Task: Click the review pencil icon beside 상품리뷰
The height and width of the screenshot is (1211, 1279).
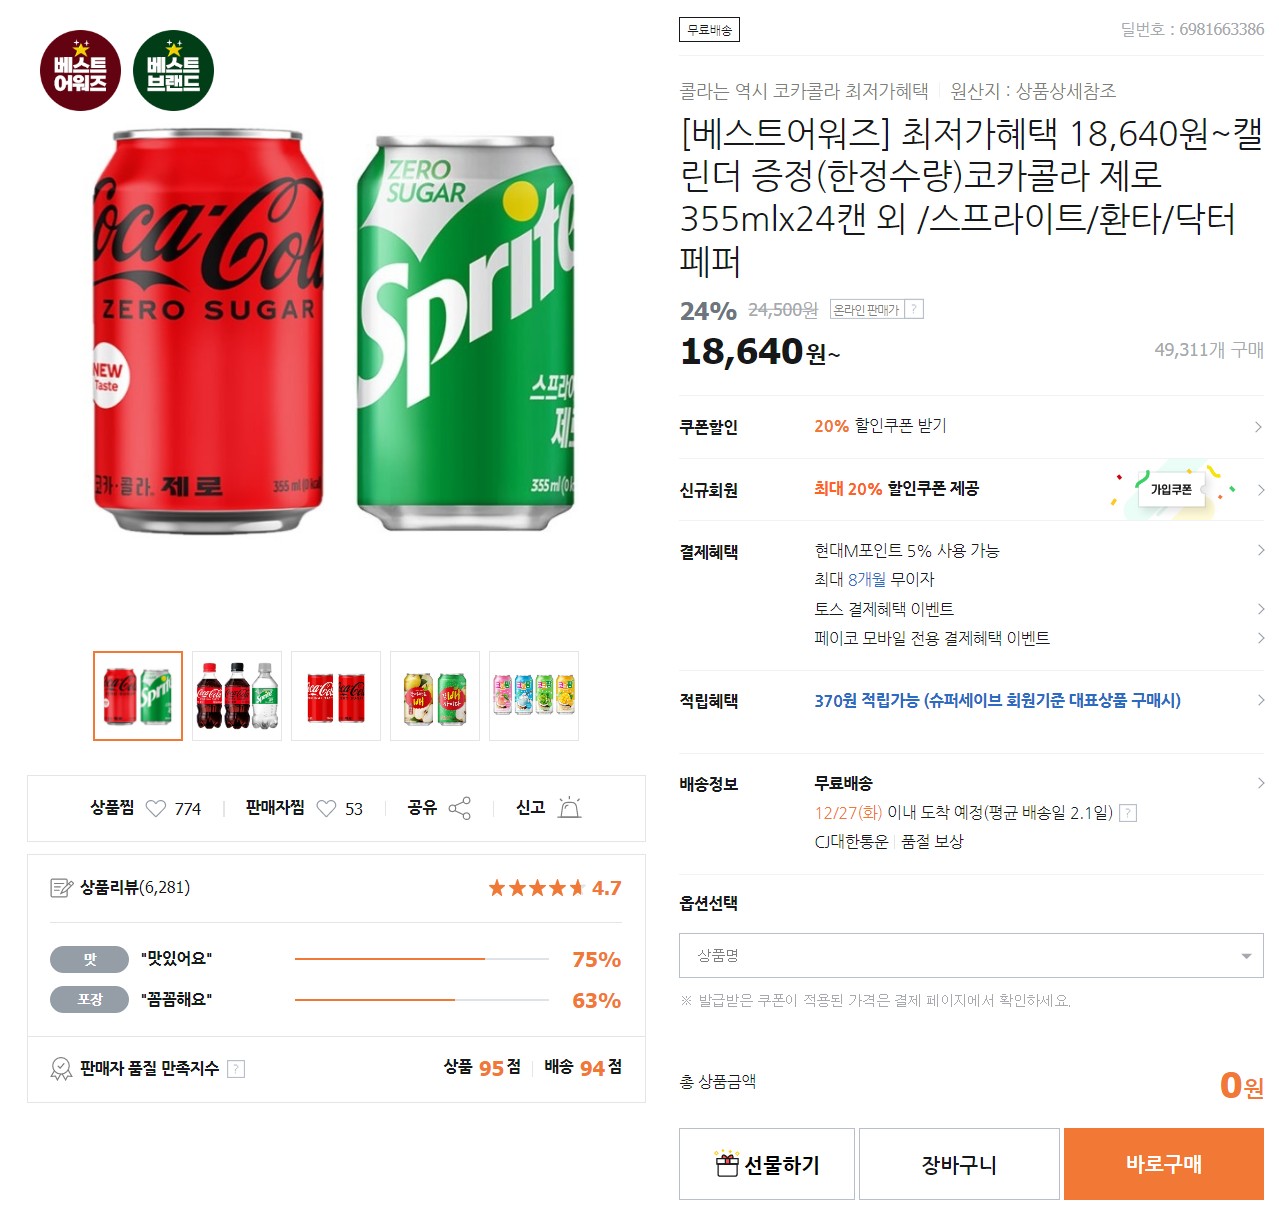Action: tap(60, 886)
